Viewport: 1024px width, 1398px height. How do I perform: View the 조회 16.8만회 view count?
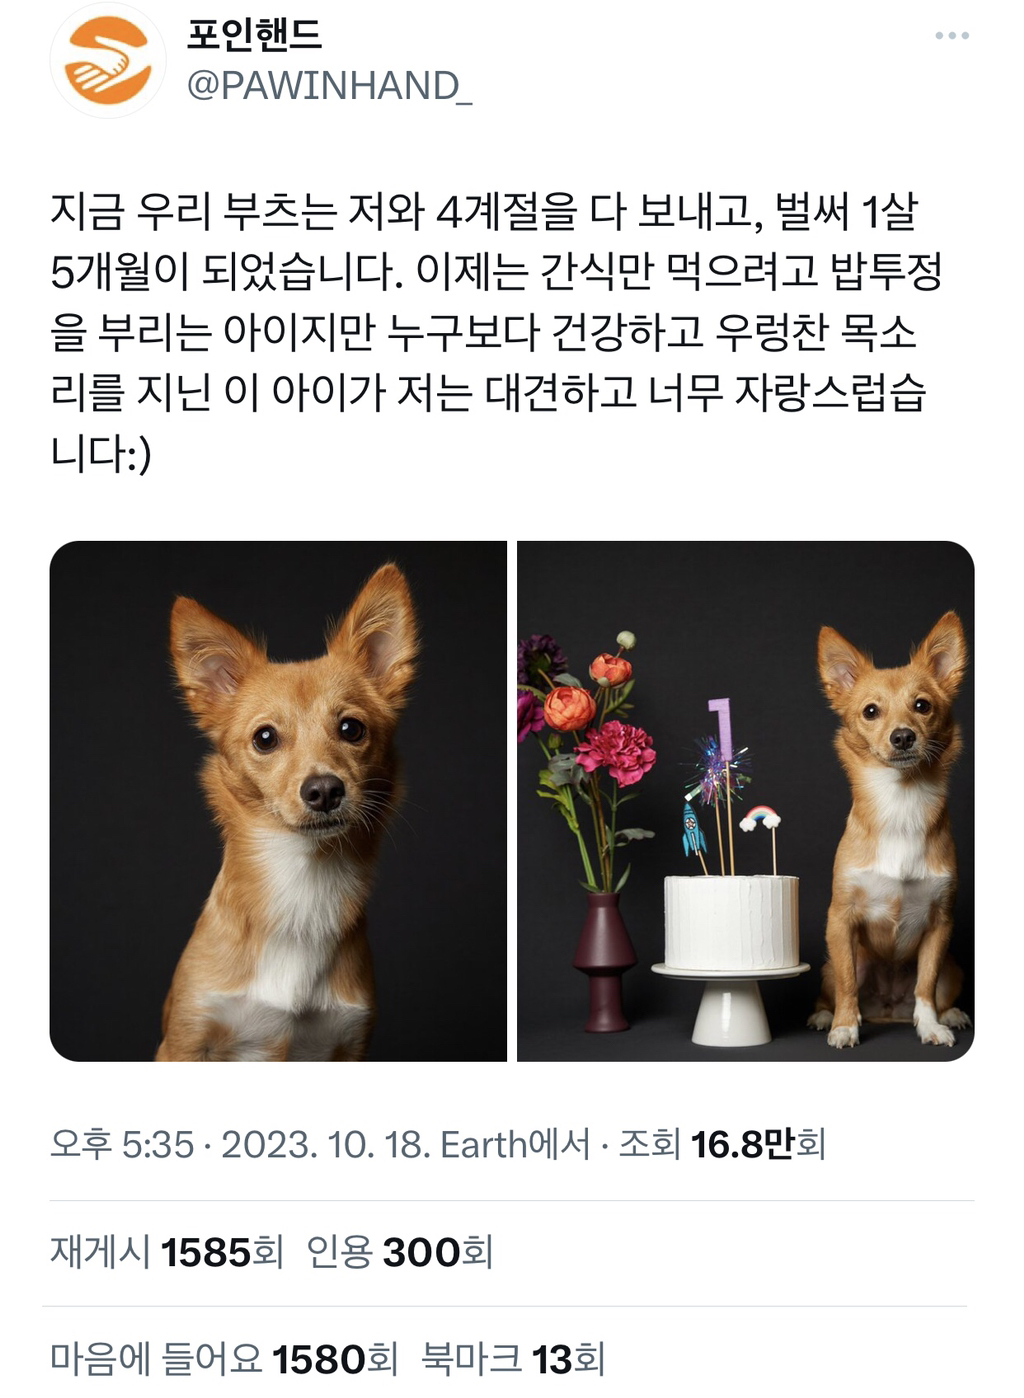pyautogui.click(x=722, y=1144)
